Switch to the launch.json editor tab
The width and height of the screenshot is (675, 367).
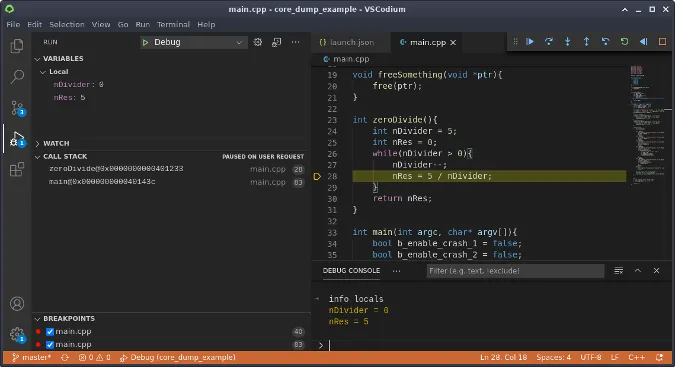[x=351, y=42]
